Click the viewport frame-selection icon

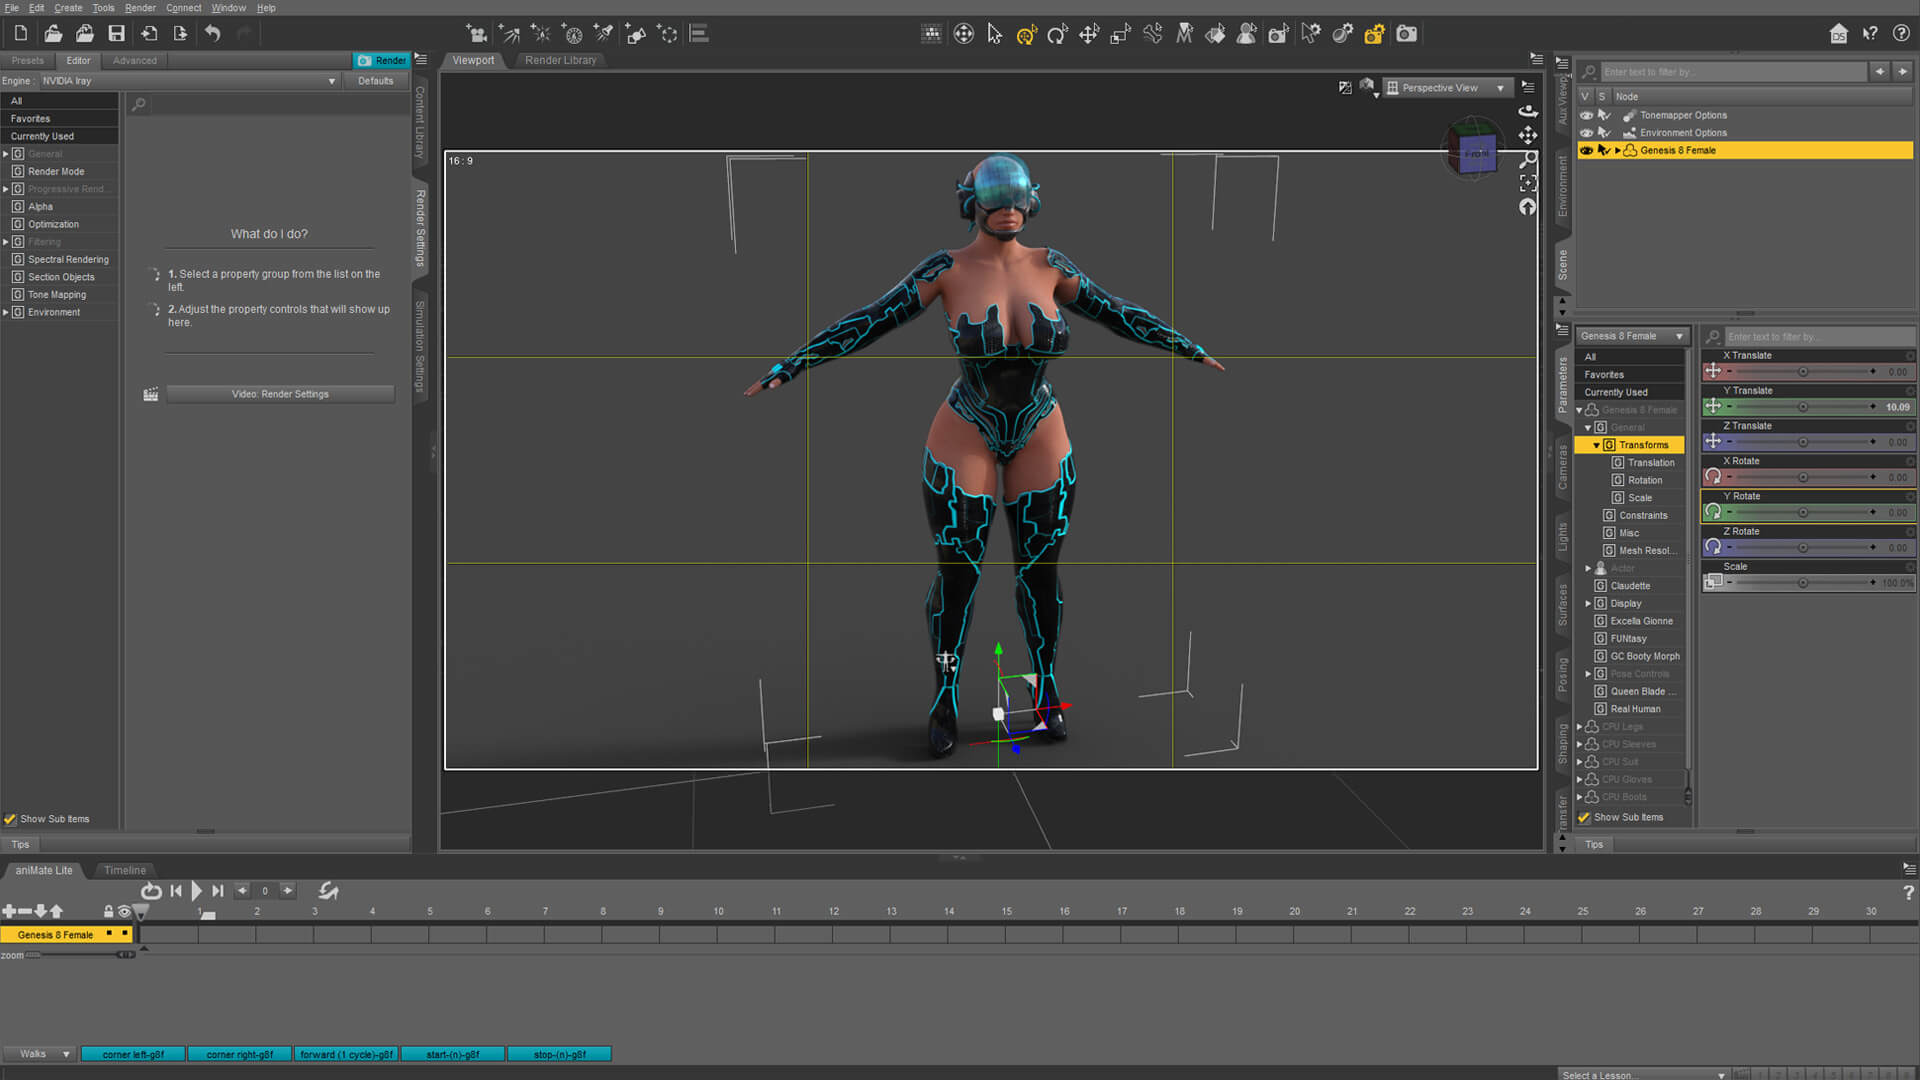1528,183
